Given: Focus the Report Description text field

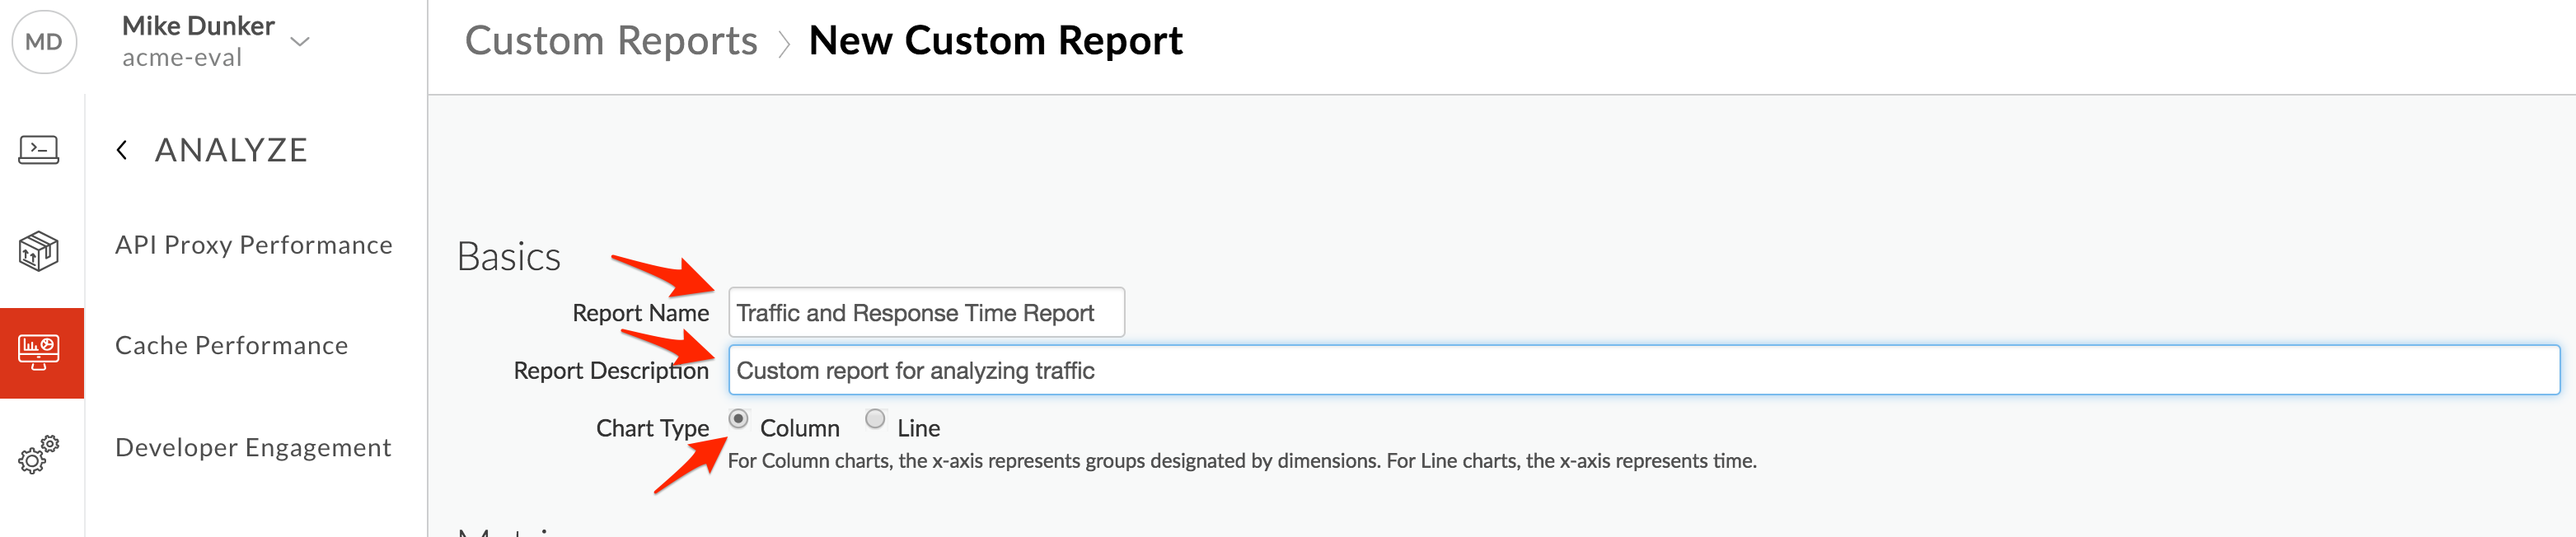Looking at the screenshot, I should pyautogui.click(x=1643, y=370).
